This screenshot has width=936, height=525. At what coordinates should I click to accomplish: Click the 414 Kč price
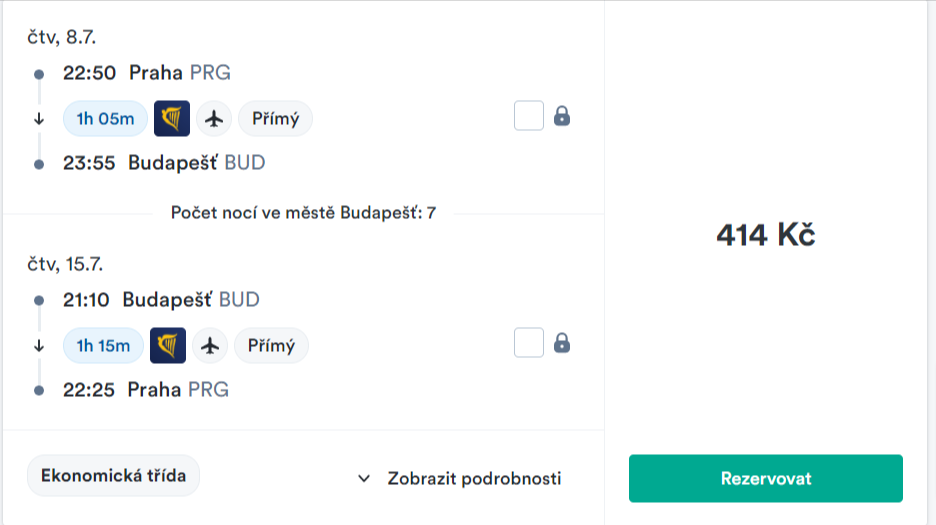(766, 235)
